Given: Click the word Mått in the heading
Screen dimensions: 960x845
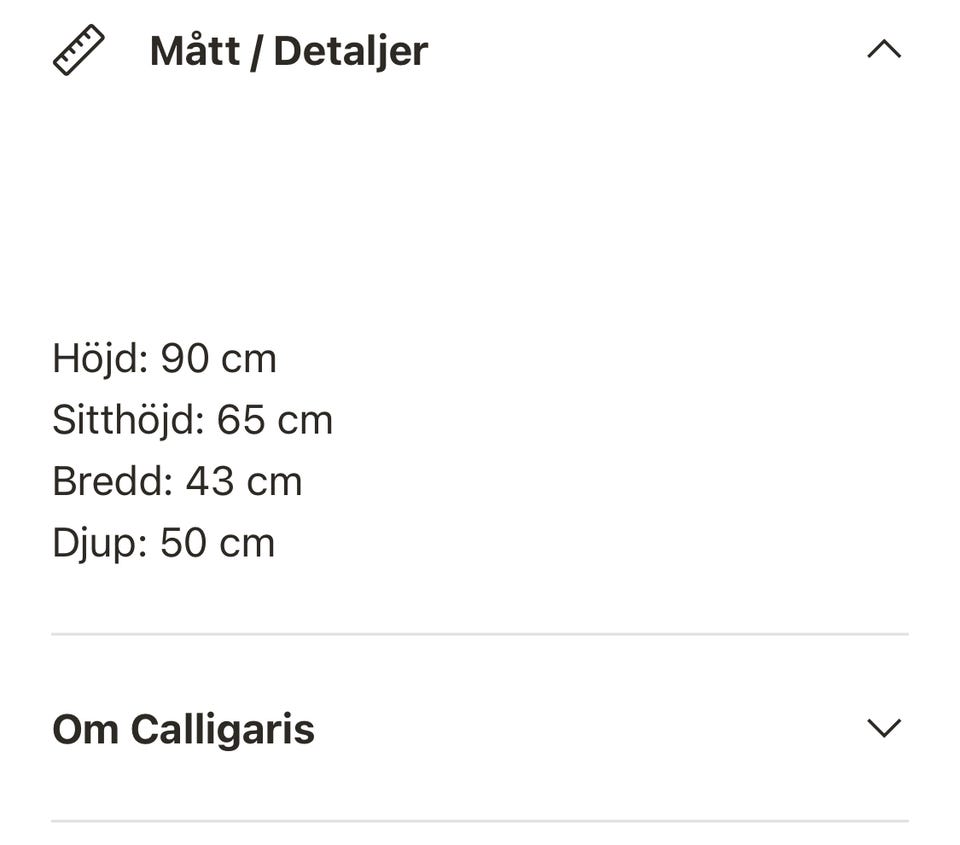Looking at the screenshot, I should point(195,51).
